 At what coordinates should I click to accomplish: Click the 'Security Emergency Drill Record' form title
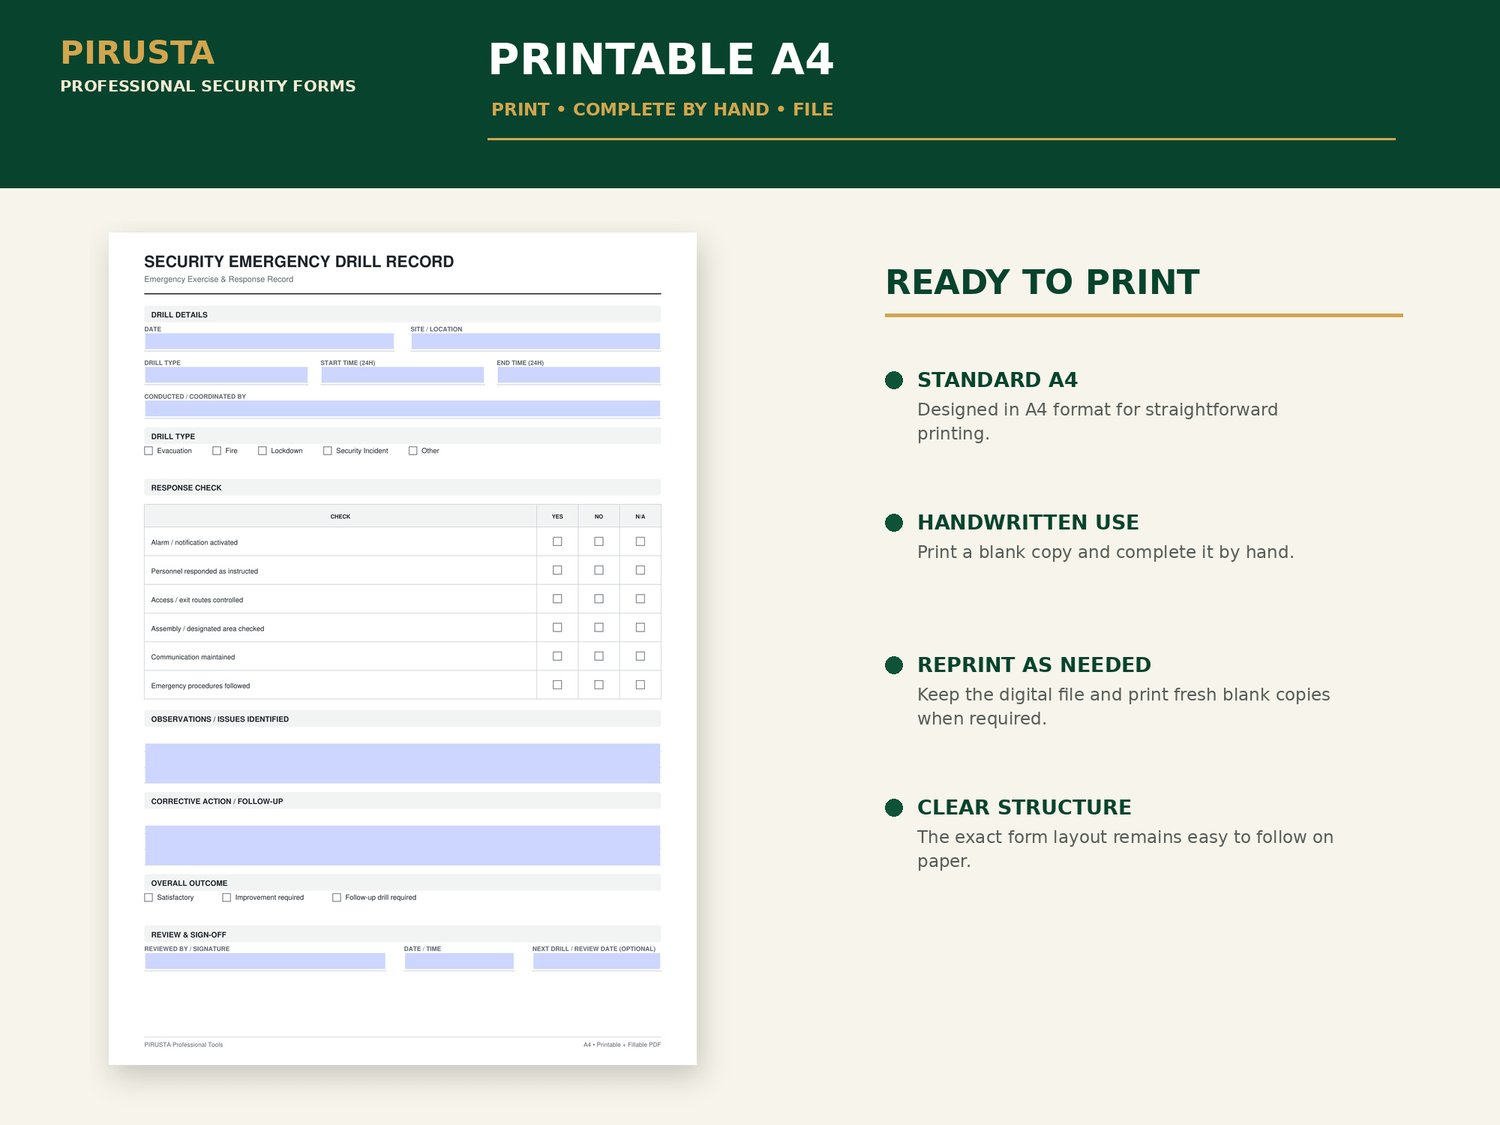point(299,262)
